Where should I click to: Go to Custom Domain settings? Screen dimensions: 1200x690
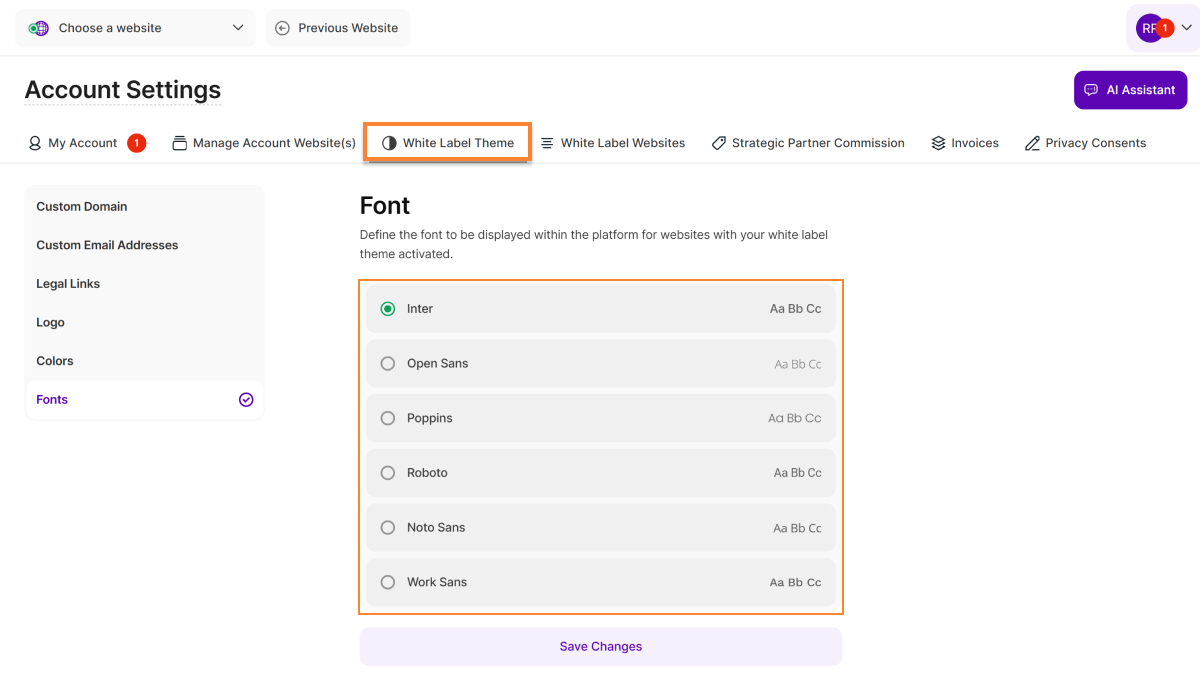click(x=82, y=207)
